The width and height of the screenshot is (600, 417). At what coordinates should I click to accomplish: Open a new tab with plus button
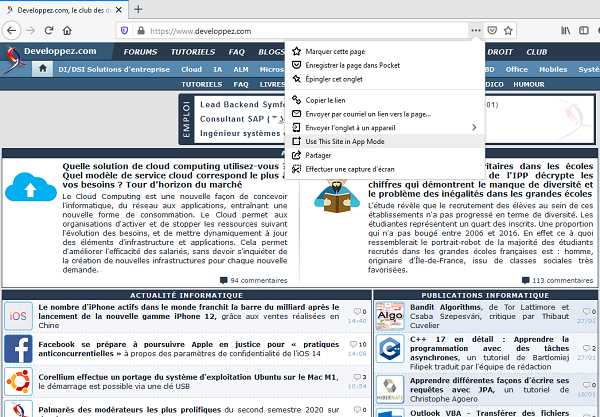coord(138,9)
